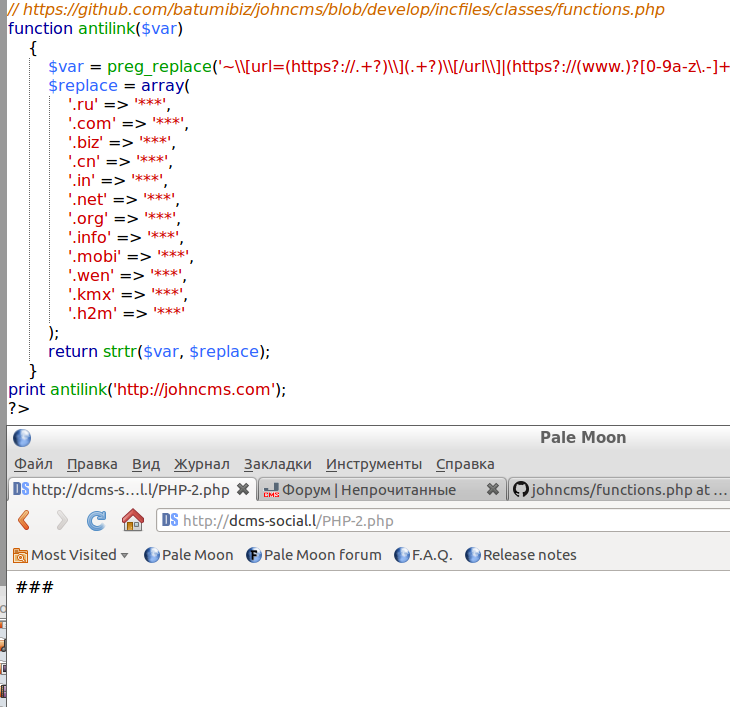Viewport: 730px width, 707px height.
Task: Open the Правка menu
Action: point(92,464)
